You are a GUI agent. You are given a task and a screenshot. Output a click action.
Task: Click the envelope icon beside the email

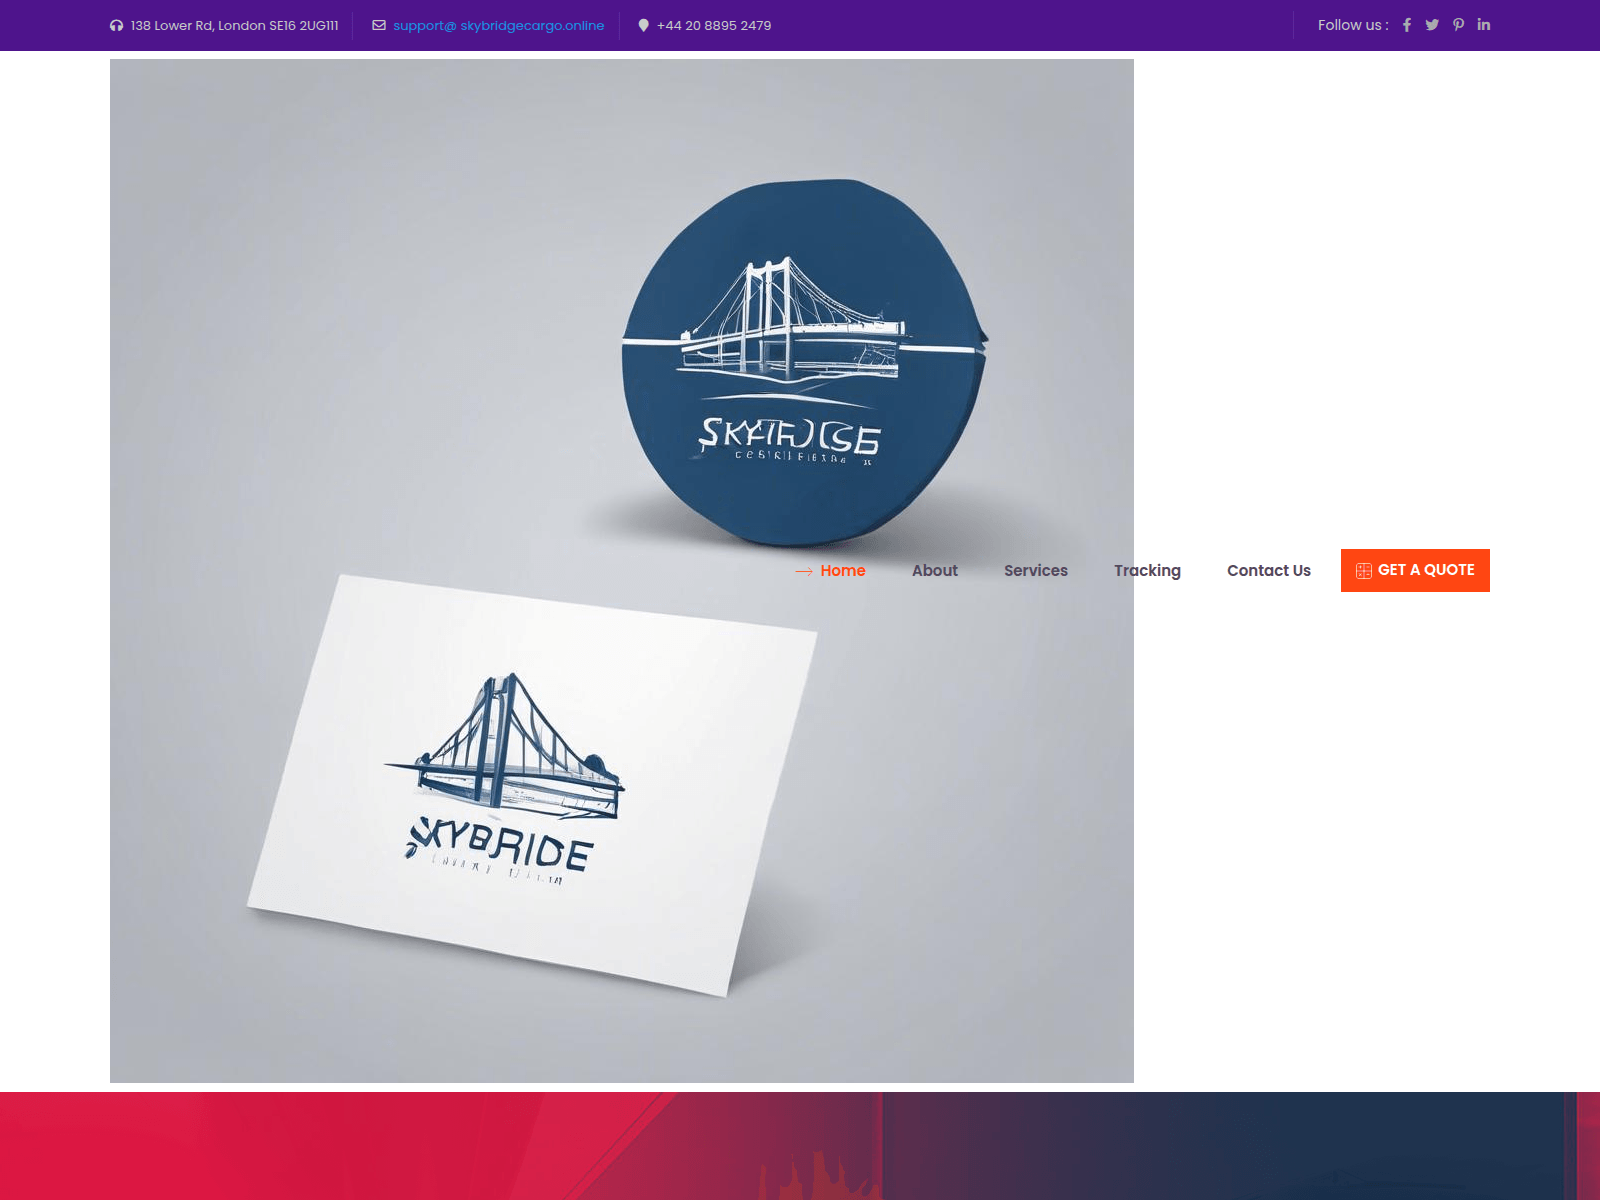click(379, 26)
